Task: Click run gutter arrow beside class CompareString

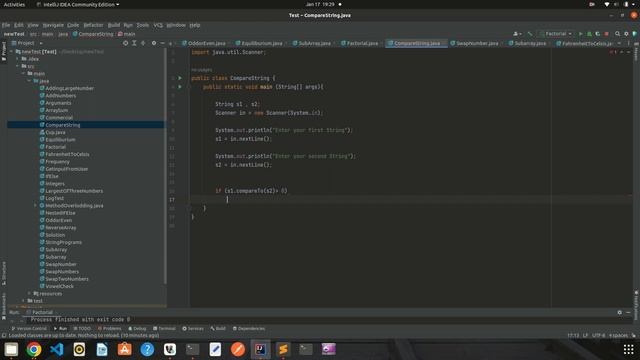Action: 180,78
